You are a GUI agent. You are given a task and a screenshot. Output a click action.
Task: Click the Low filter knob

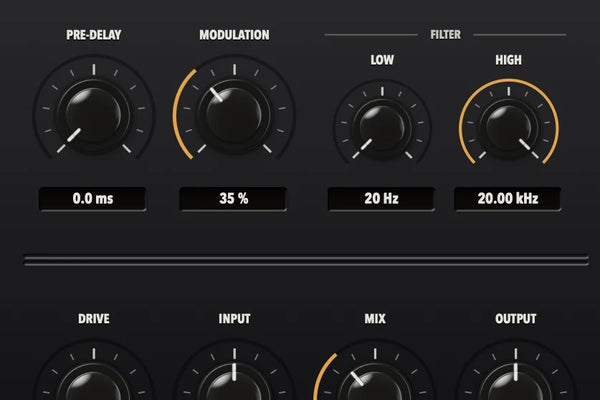click(382, 128)
